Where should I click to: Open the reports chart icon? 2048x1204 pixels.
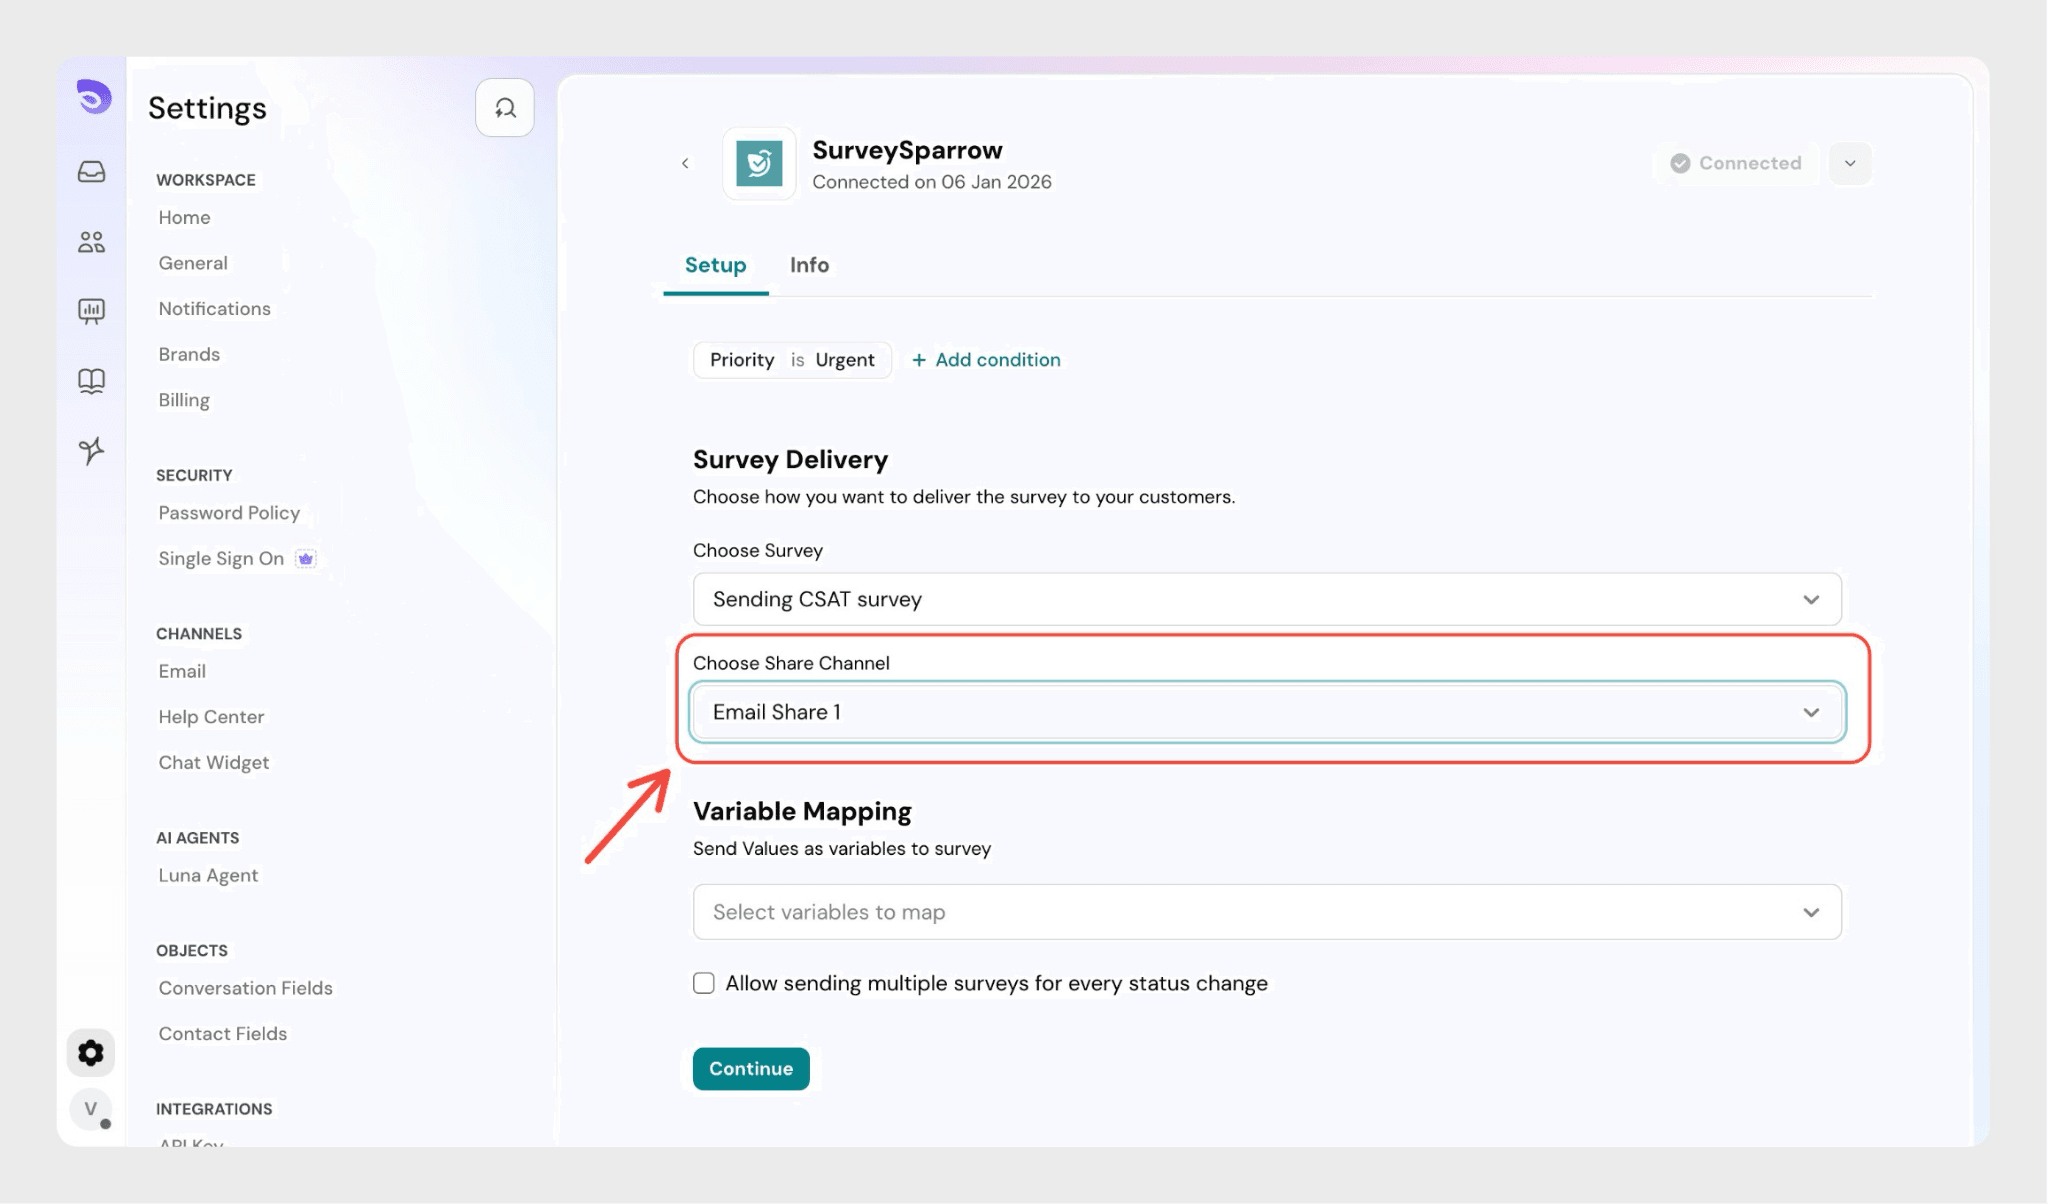pyautogui.click(x=91, y=311)
